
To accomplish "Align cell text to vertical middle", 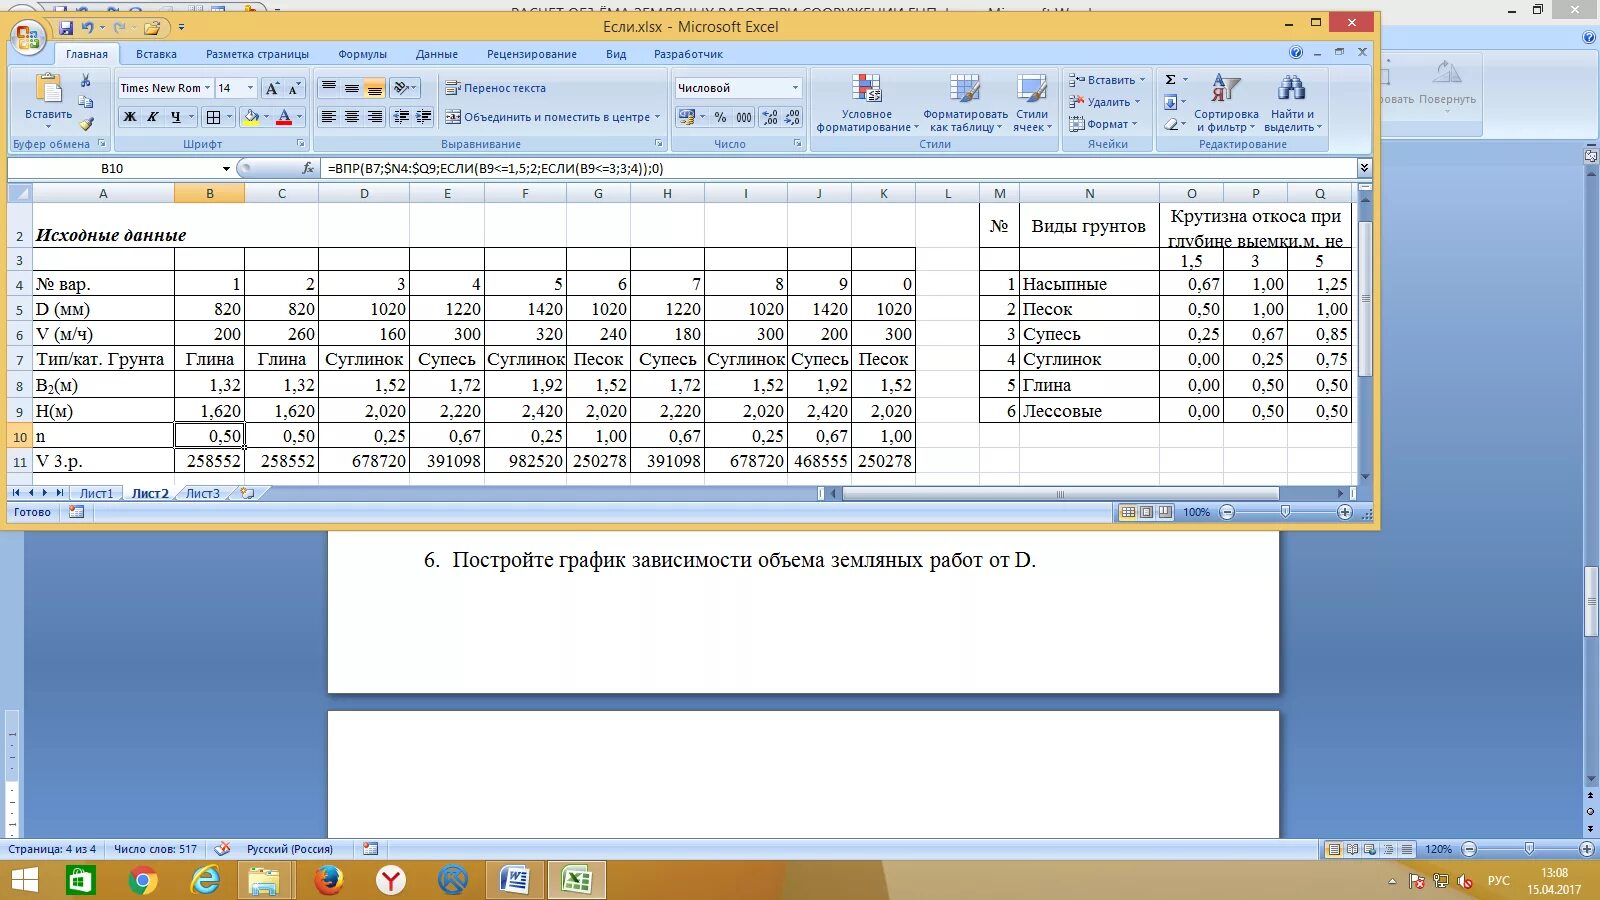I will [x=351, y=88].
